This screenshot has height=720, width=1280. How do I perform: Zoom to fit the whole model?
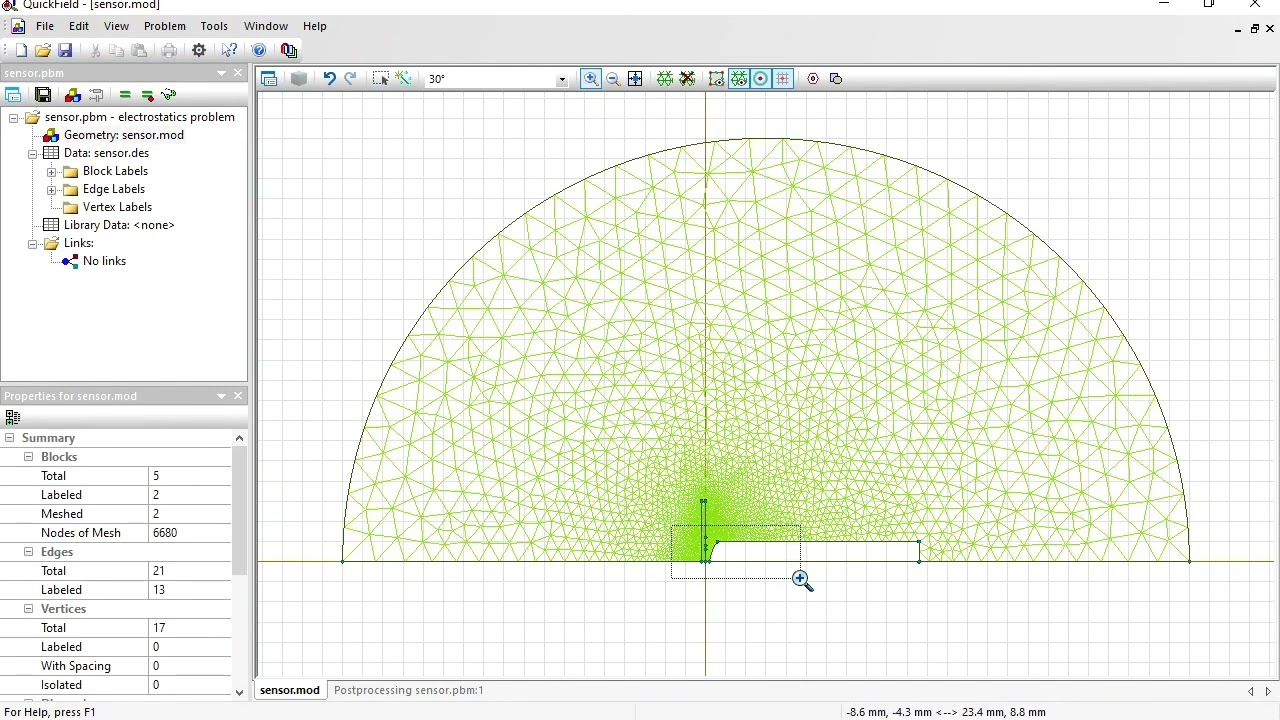[x=635, y=79]
